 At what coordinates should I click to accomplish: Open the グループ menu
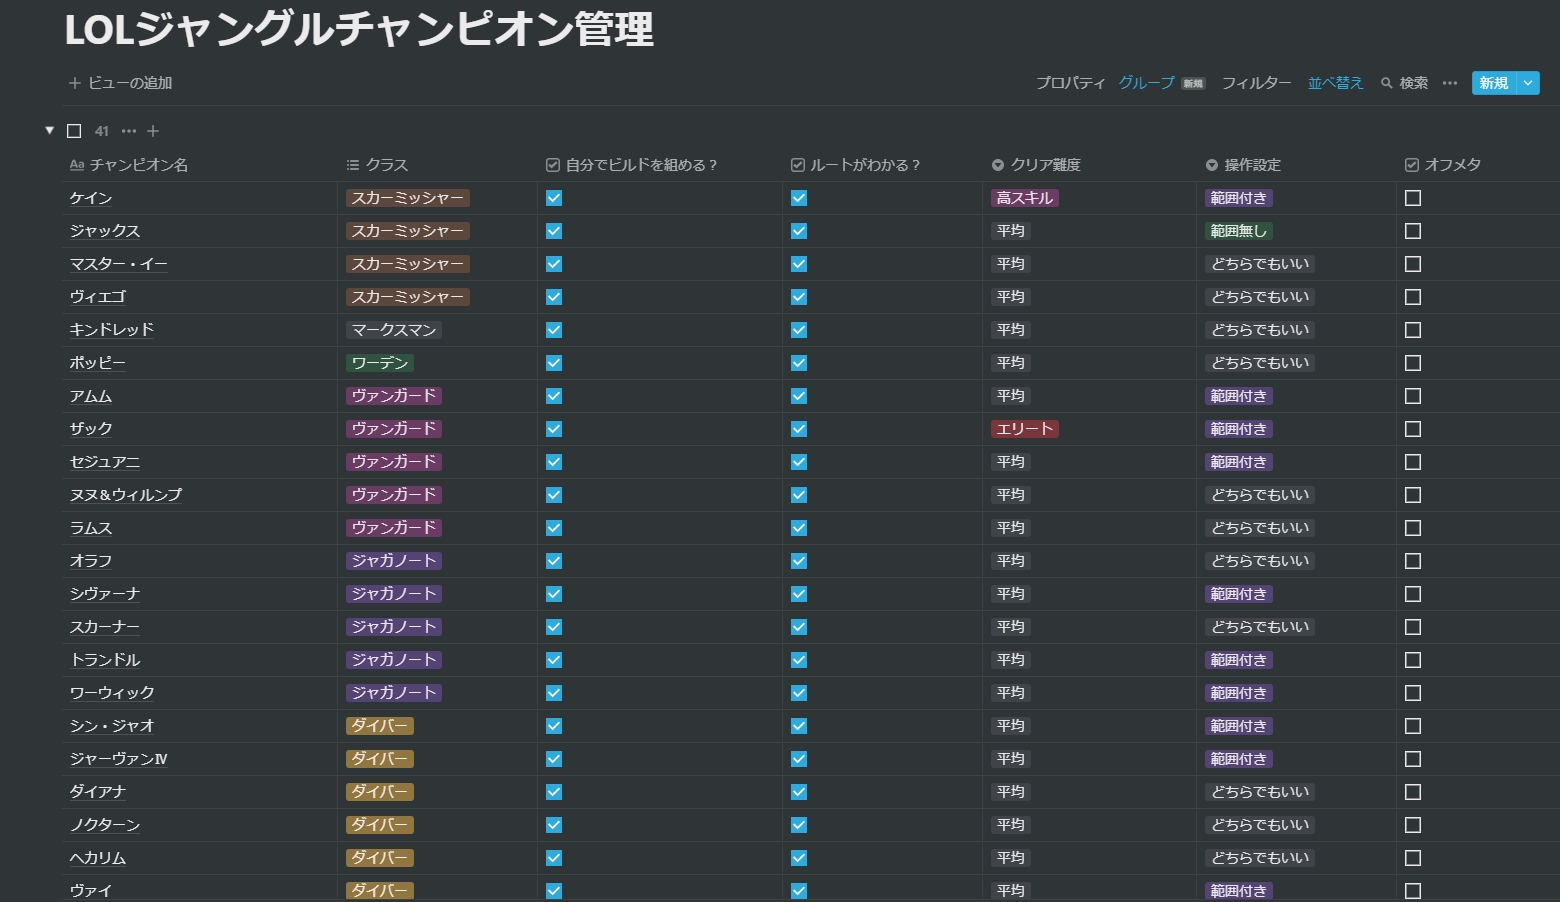click(1146, 83)
